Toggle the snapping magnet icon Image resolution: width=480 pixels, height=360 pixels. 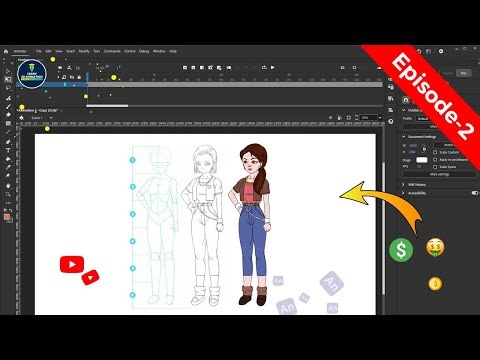tap(406, 100)
